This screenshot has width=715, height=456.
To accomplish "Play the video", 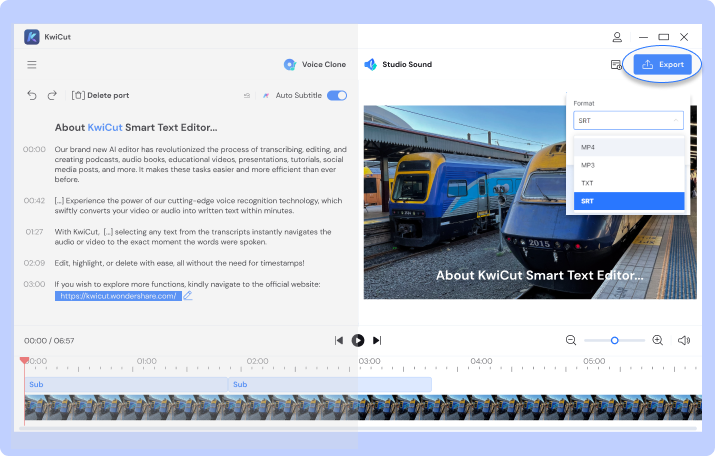I will (358, 341).
